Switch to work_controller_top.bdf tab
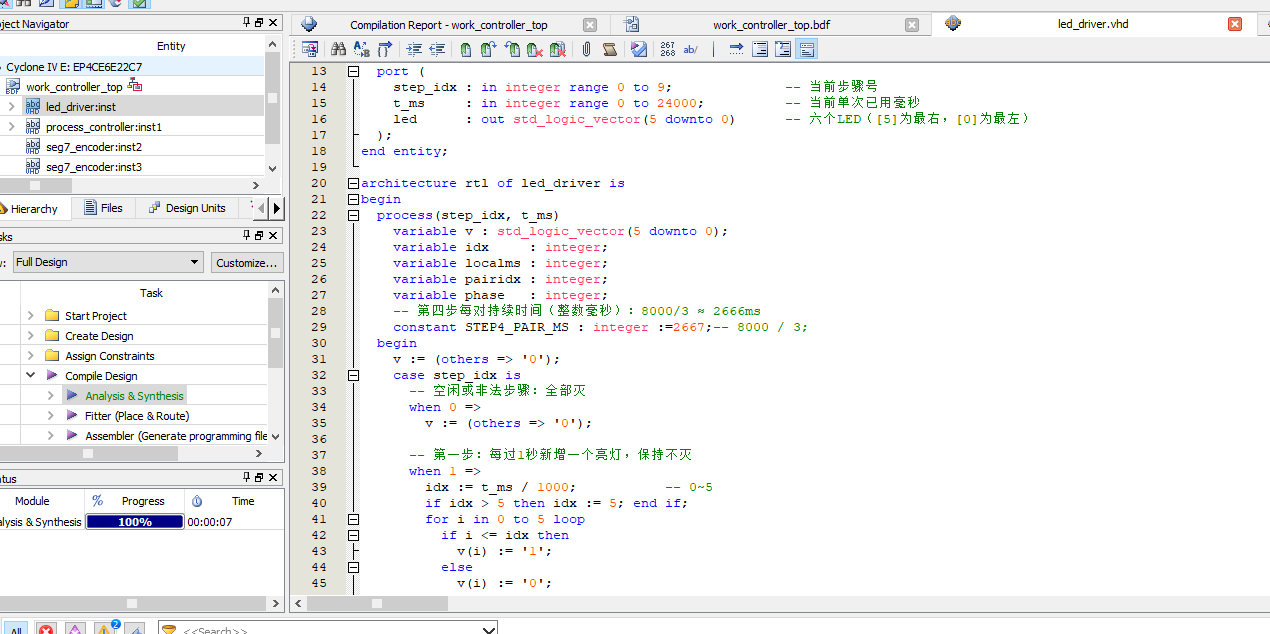The image size is (1270, 634). pyautogui.click(x=771, y=25)
